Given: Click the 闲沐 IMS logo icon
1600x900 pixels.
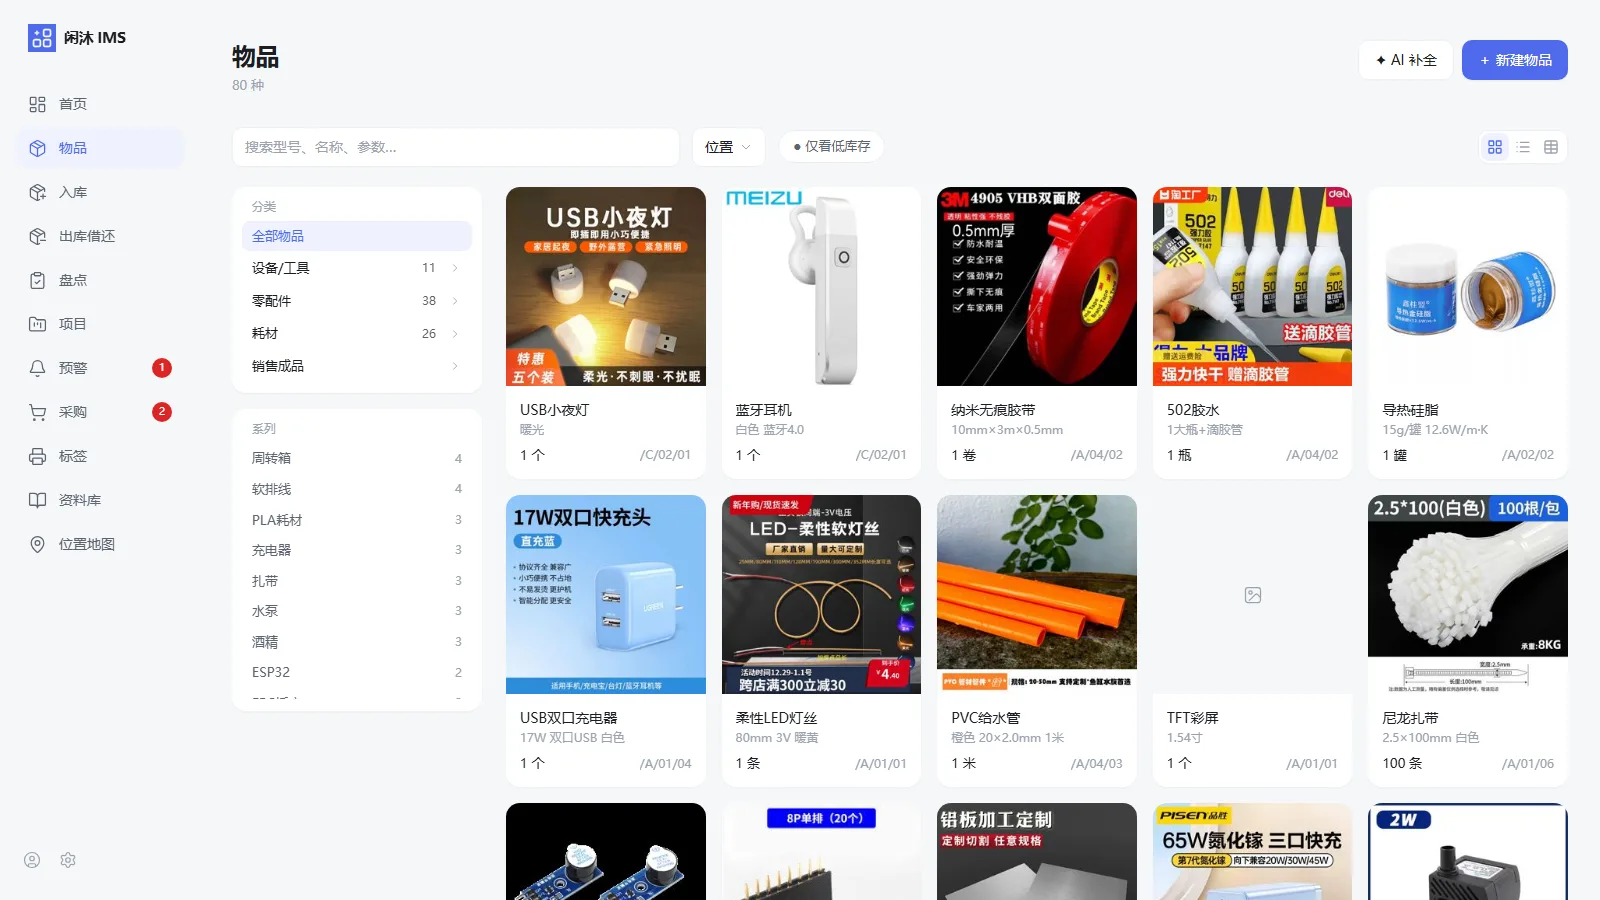Looking at the screenshot, I should tap(42, 38).
